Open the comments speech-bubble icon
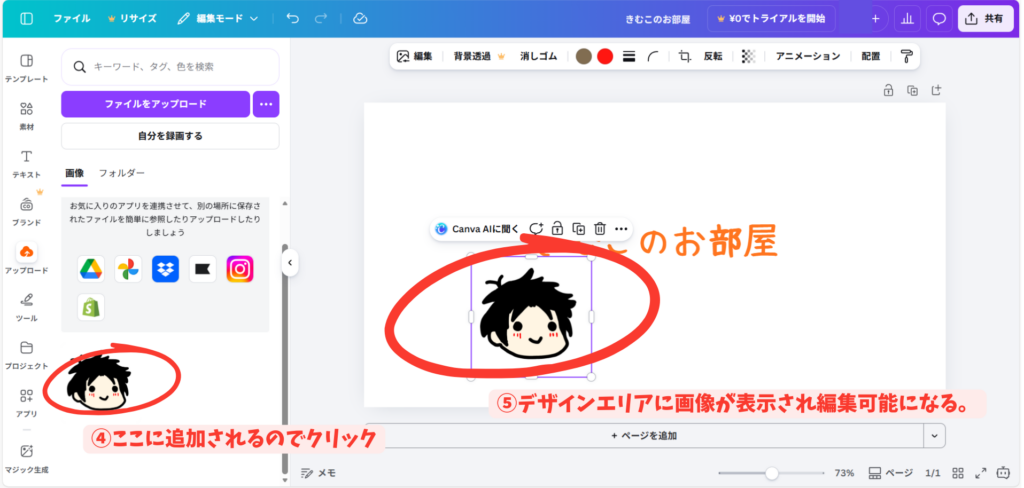The height and width of the screenshot is (488, 1024). (x=939, y=18)
